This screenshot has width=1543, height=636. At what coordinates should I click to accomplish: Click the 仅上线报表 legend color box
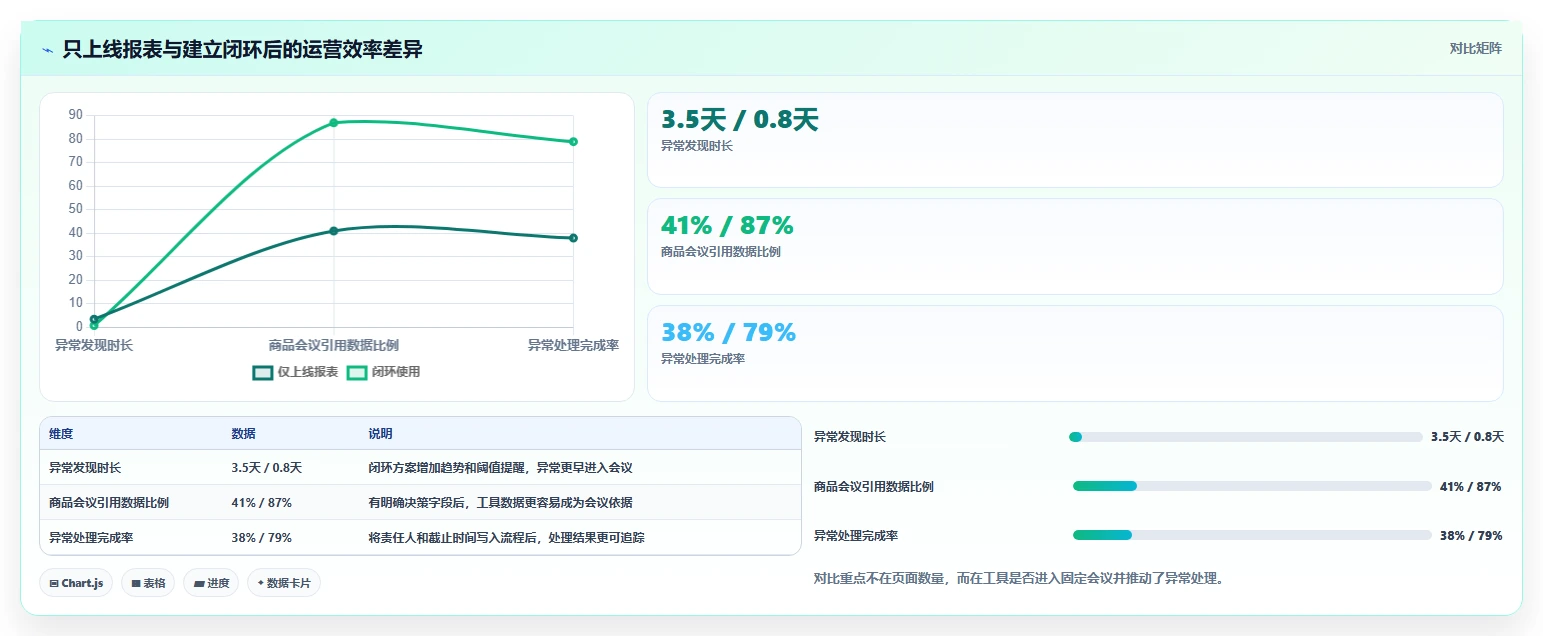pyautogui.click(x=263, y=372)
